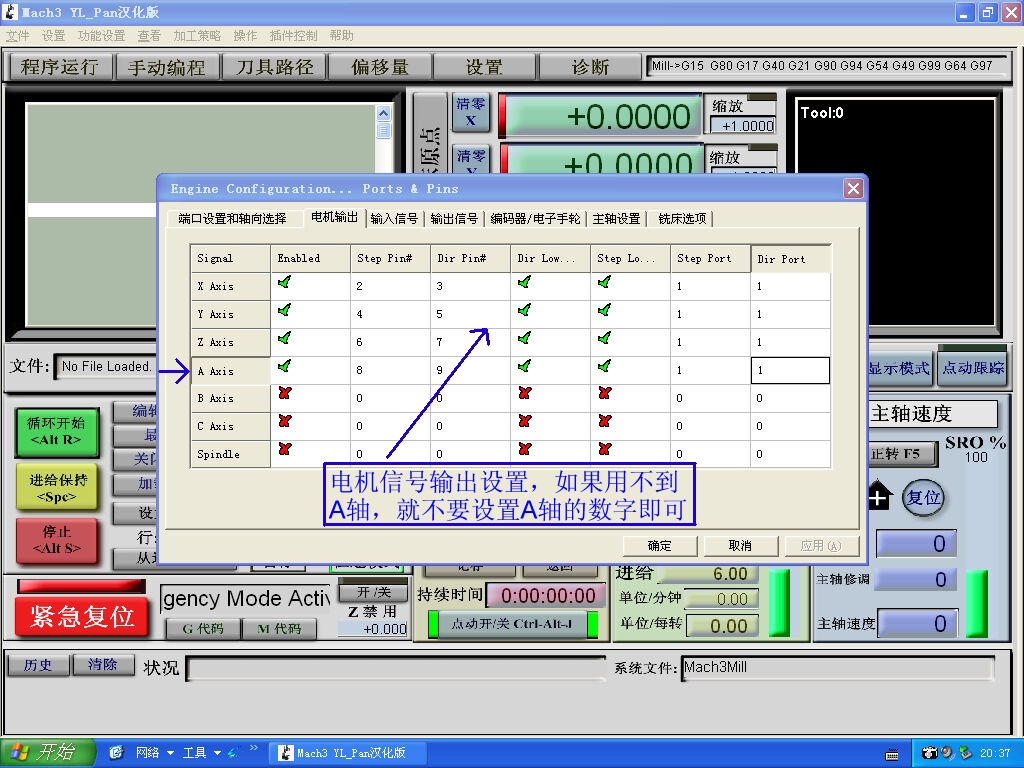
Task: Toggle Spindle Step Low red cross
Action: pos(605,449)
